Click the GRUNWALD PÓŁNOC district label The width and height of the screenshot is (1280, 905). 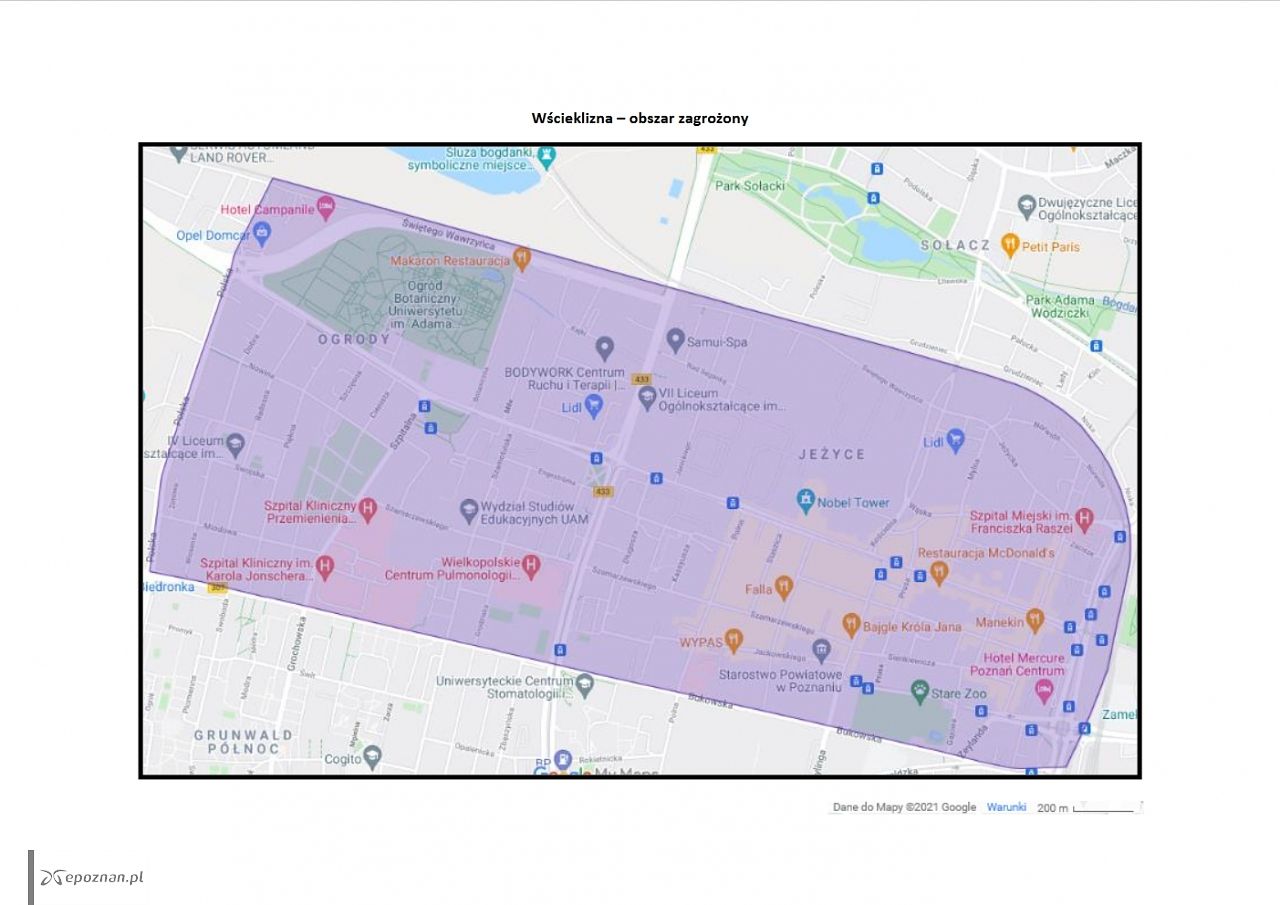click(243, 741)
